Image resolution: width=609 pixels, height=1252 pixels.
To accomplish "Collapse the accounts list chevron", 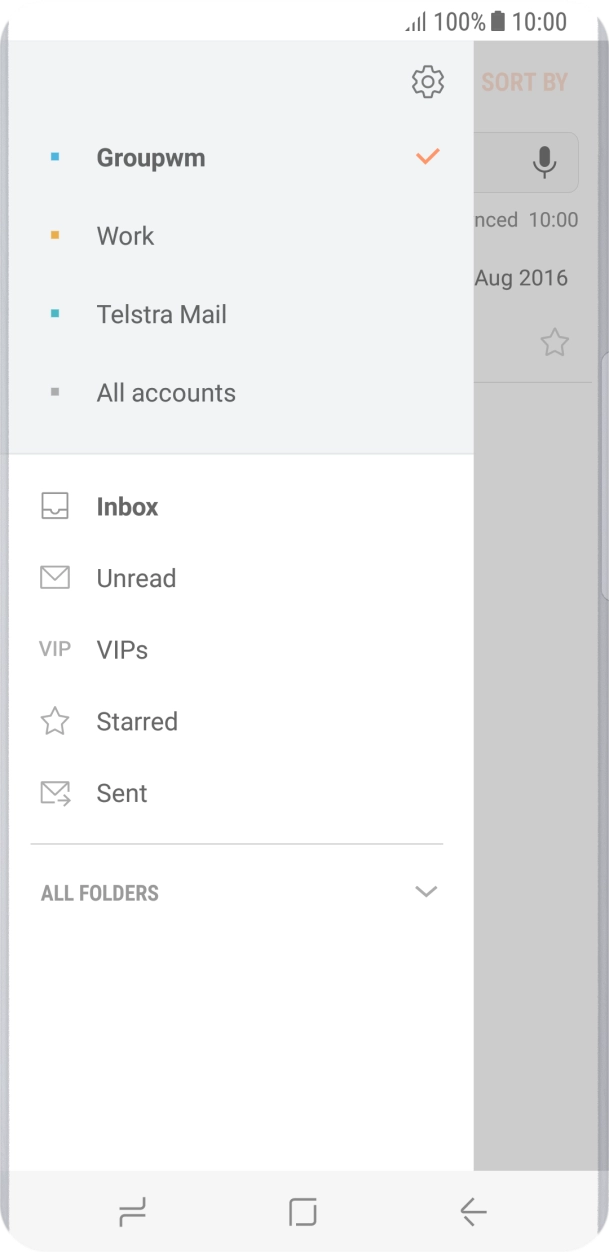I will pyautogui.click(x=427, y=891).
